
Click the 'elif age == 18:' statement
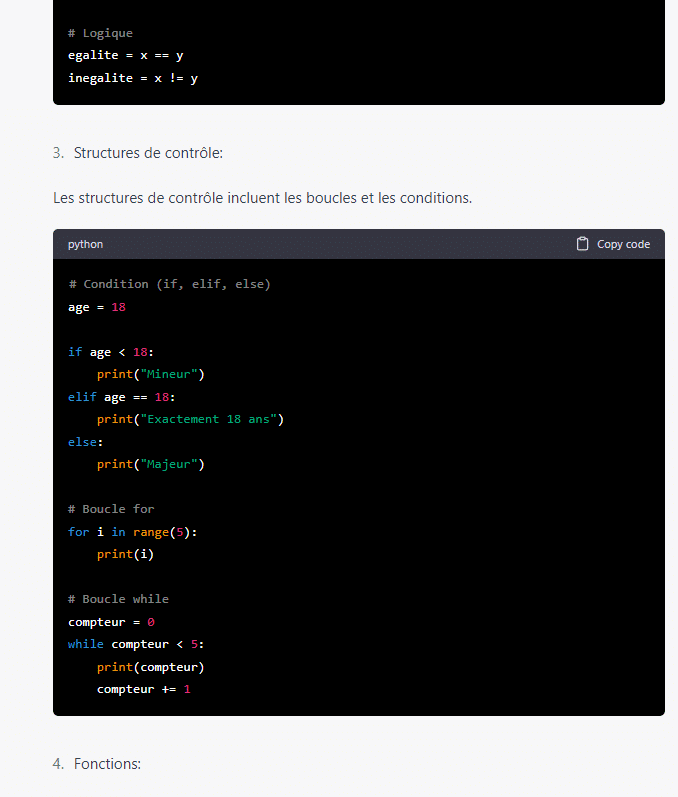[121, 397]
